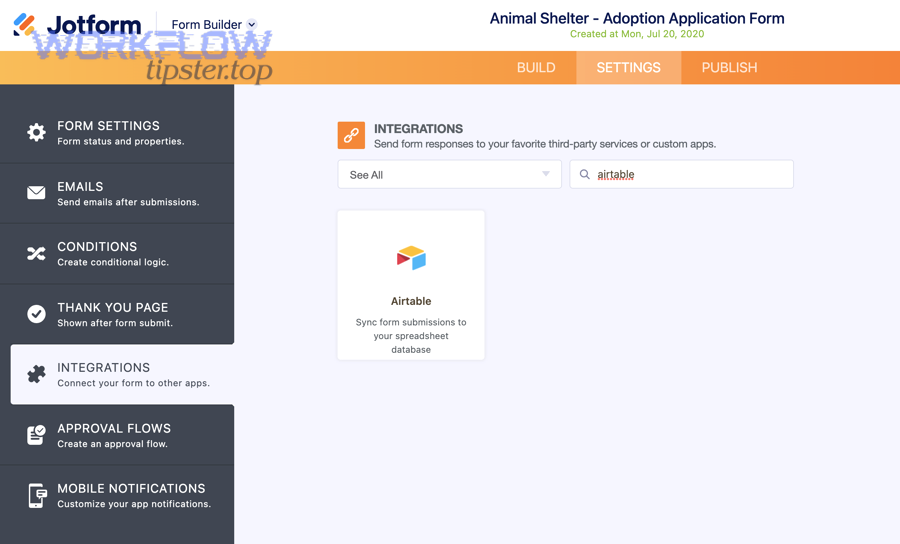Screen dimensions: 900x544
Task: Click the search magnifier icon
Action: click(x=584, y=174)
